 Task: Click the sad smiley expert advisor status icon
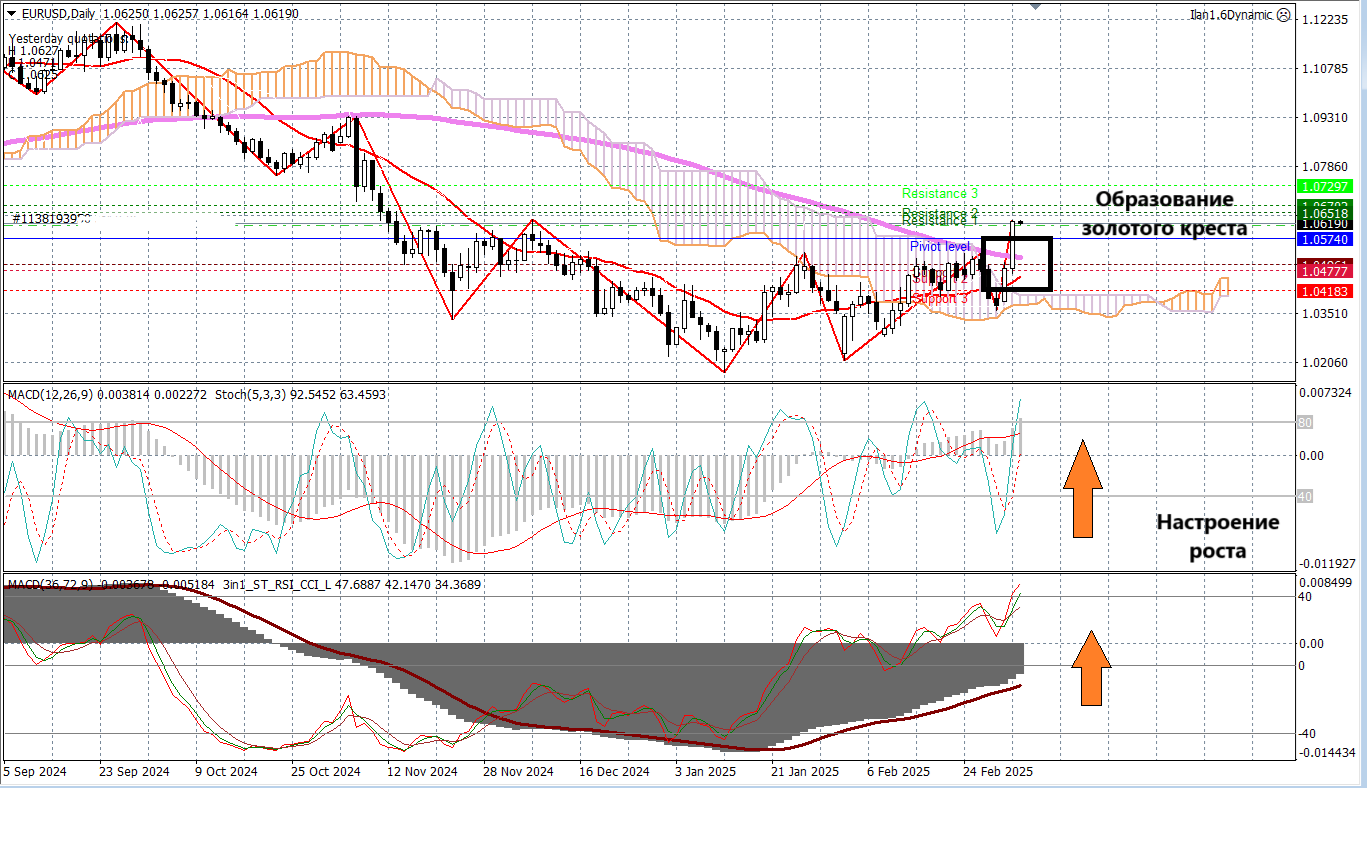[x=1284, y=15]
